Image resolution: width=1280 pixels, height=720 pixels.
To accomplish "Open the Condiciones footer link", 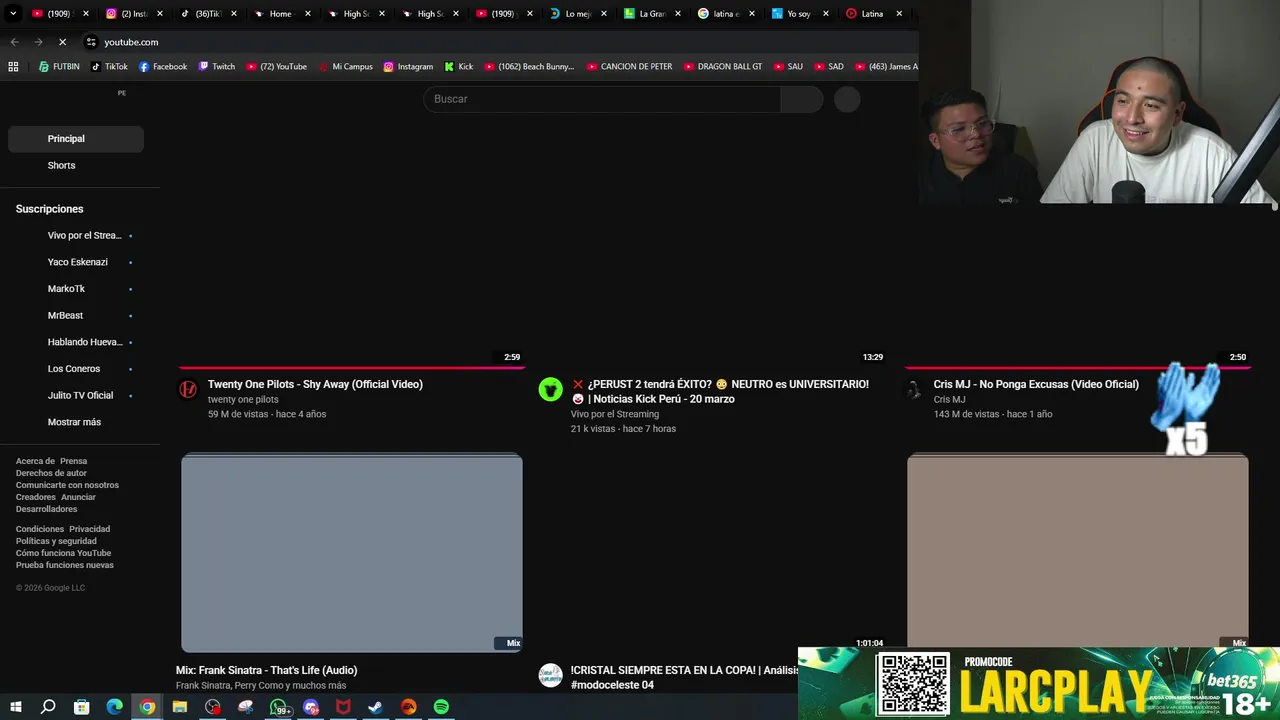I will [40, 529].
